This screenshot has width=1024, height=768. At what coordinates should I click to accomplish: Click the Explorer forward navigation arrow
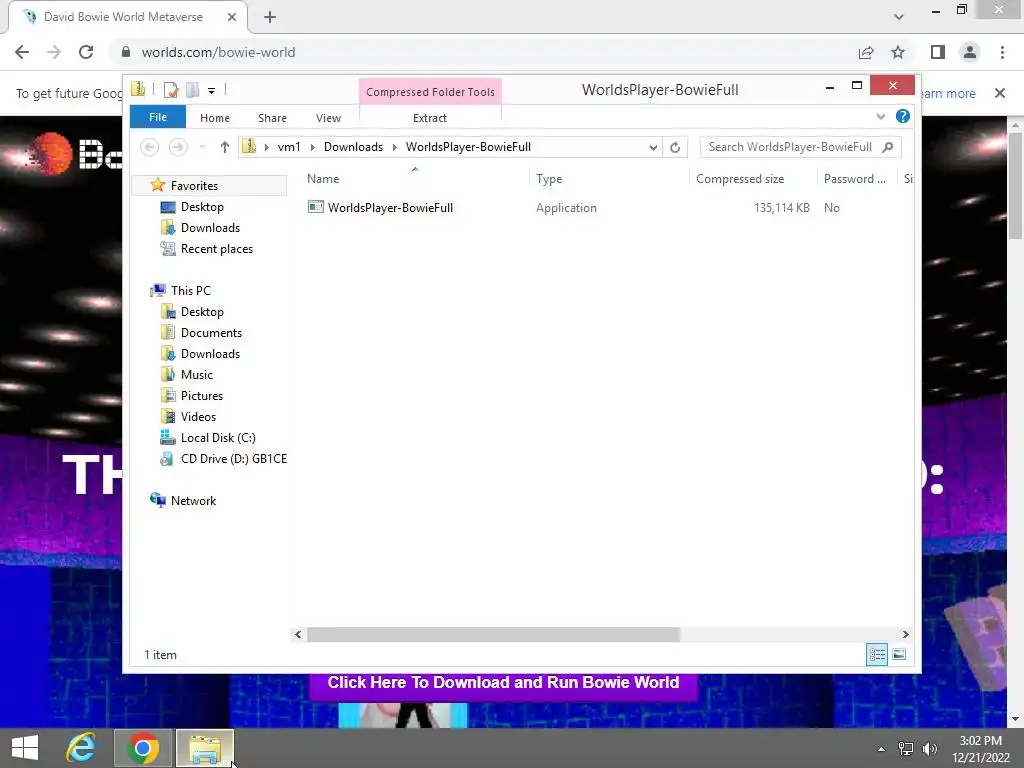[178, 147]
